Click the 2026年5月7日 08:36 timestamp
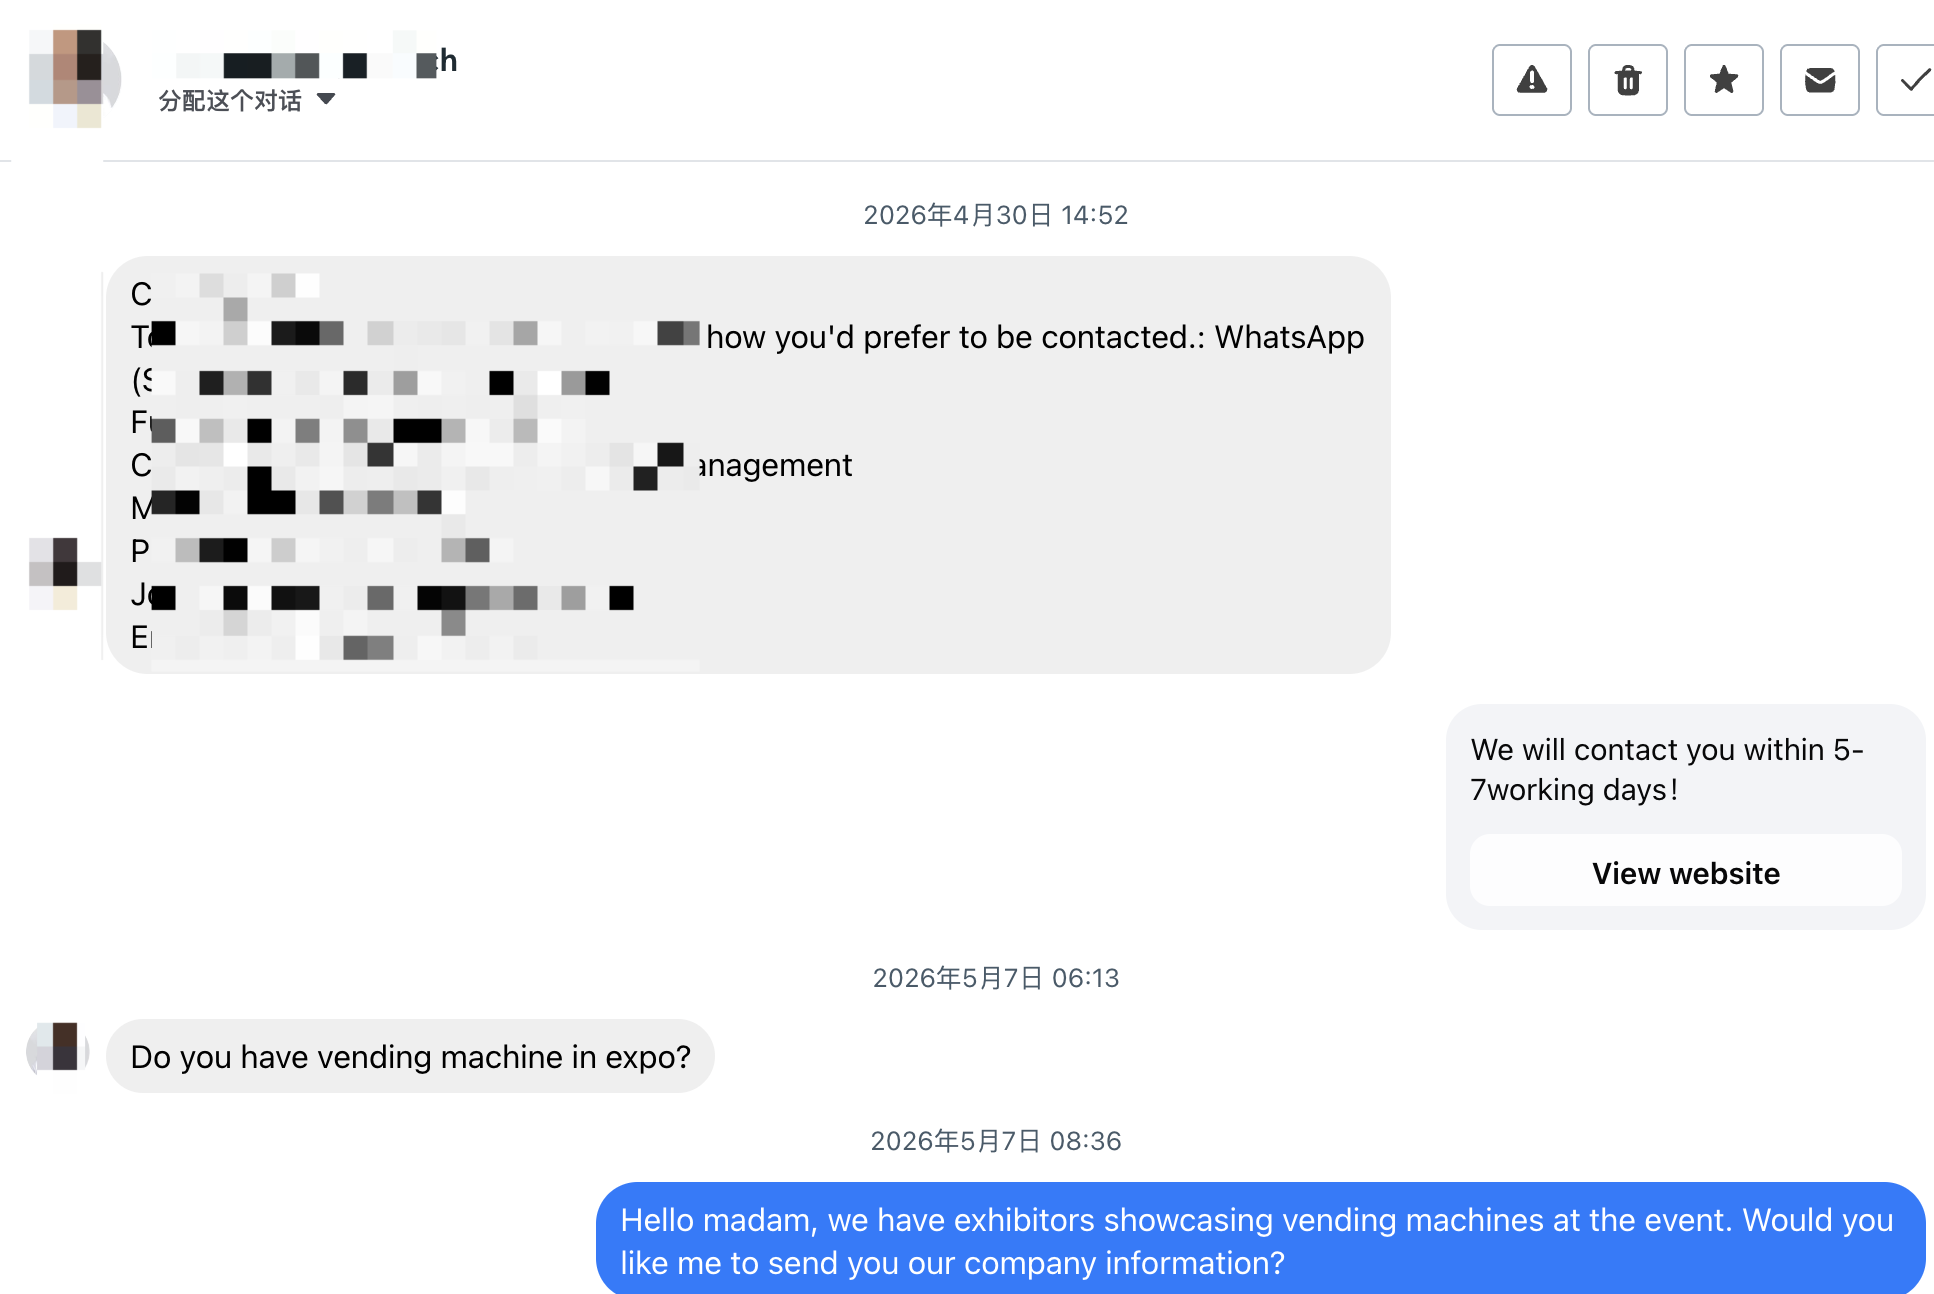1934x1294 pixels. tap(995, 1141)
